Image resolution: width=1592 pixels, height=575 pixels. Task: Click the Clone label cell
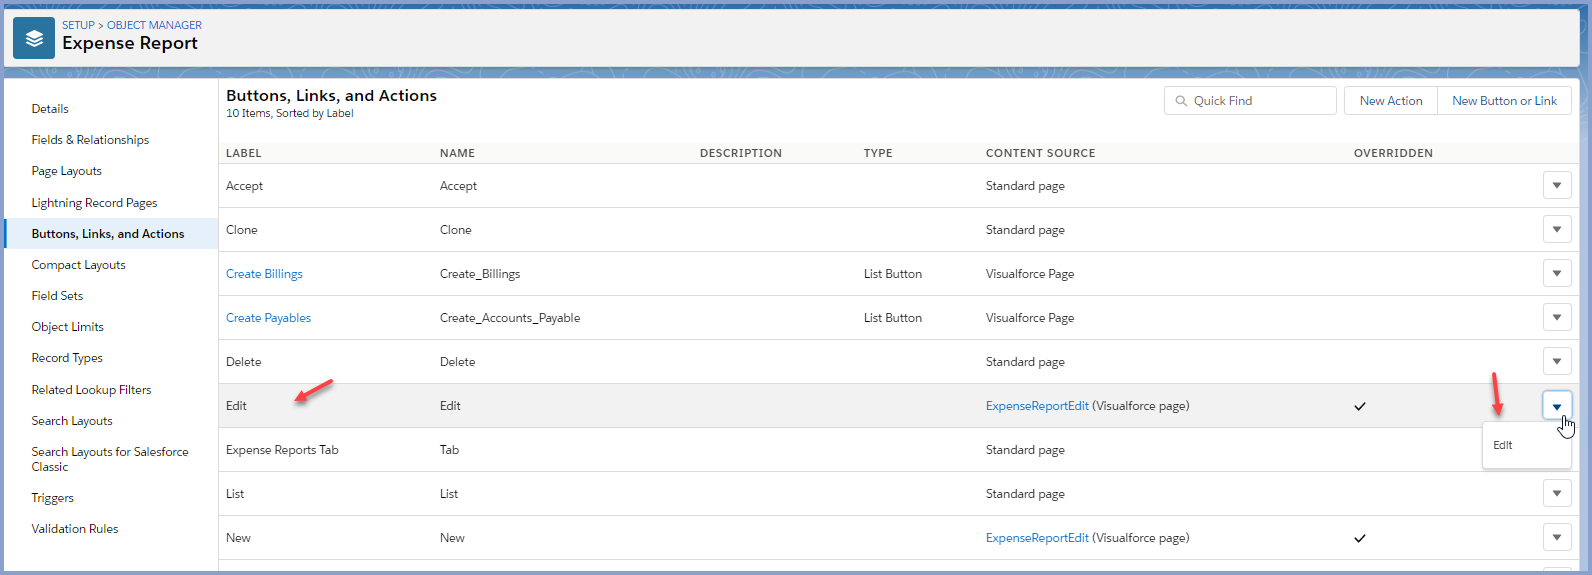pos(241,230)
